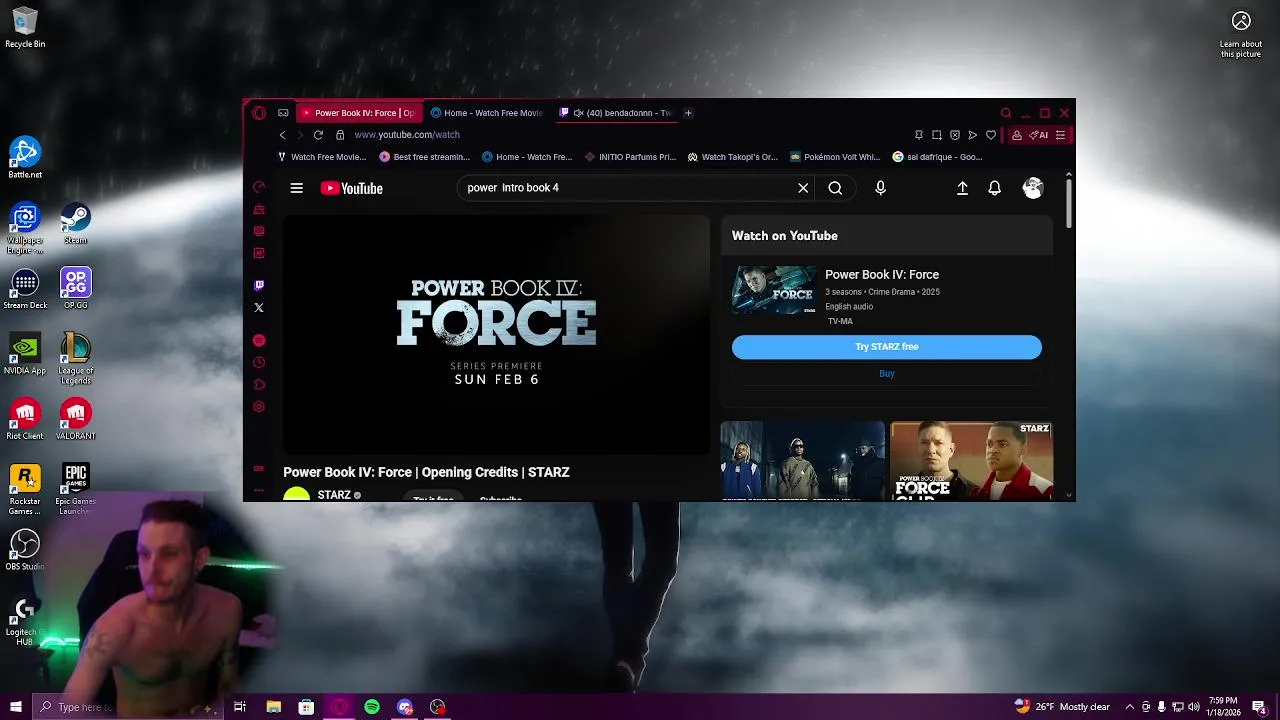Open a new browser tab with plus
Screen dimensions: 1280x720
pyautogui.click(x=688, y=113)
